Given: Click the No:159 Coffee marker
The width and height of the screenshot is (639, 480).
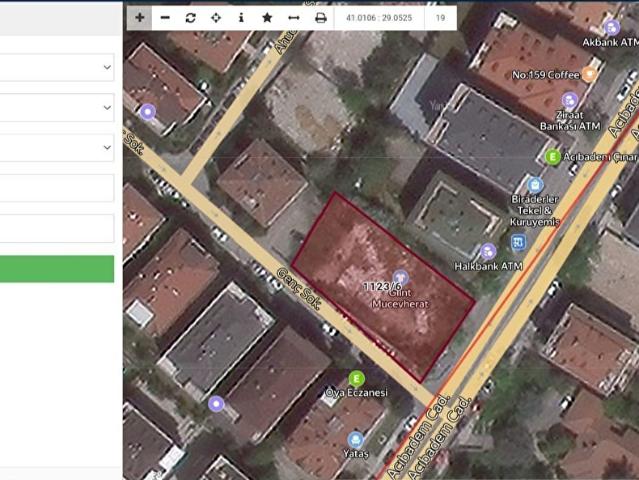Looking at the screenshot, I should pos(589,75).
